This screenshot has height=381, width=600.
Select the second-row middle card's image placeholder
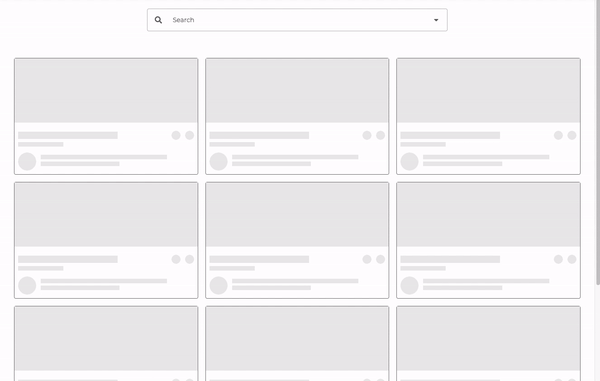(x=297, y=215)
